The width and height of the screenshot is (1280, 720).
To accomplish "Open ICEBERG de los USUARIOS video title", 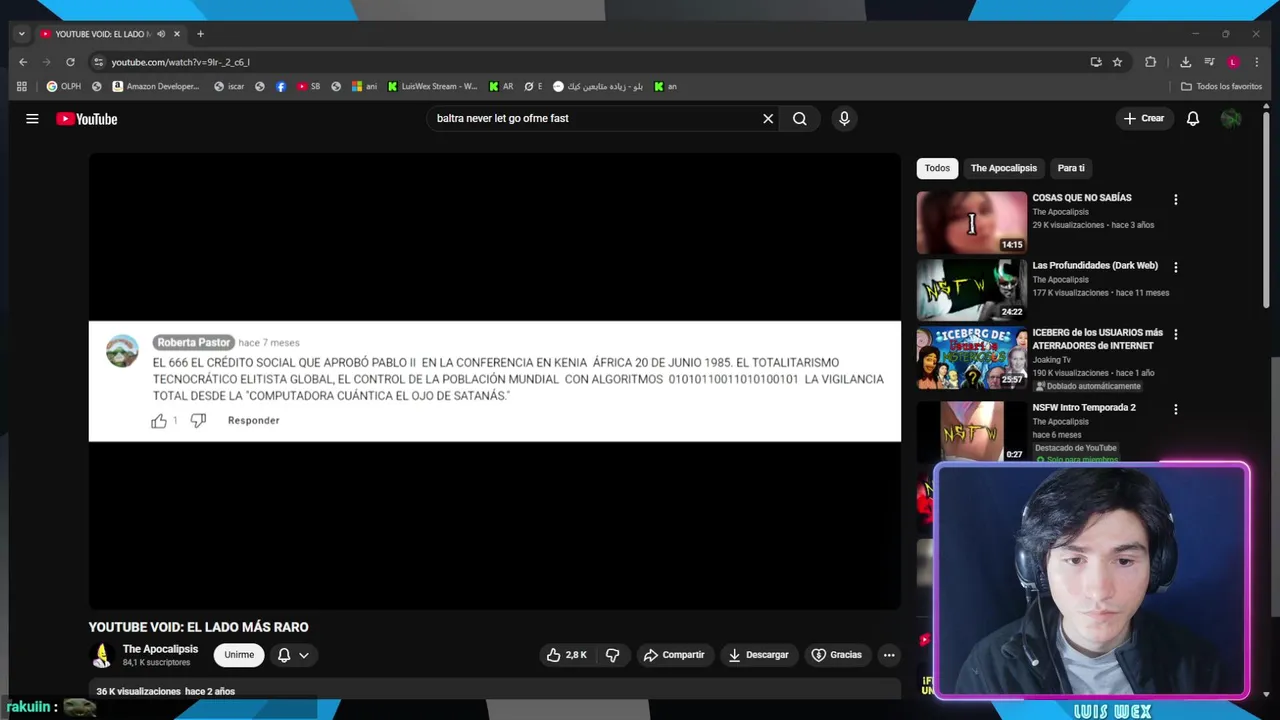I will click(1098, 339).
